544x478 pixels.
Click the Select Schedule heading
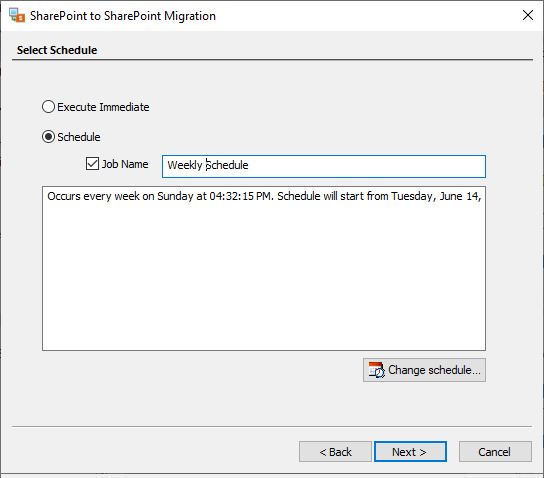coord(57,50)
